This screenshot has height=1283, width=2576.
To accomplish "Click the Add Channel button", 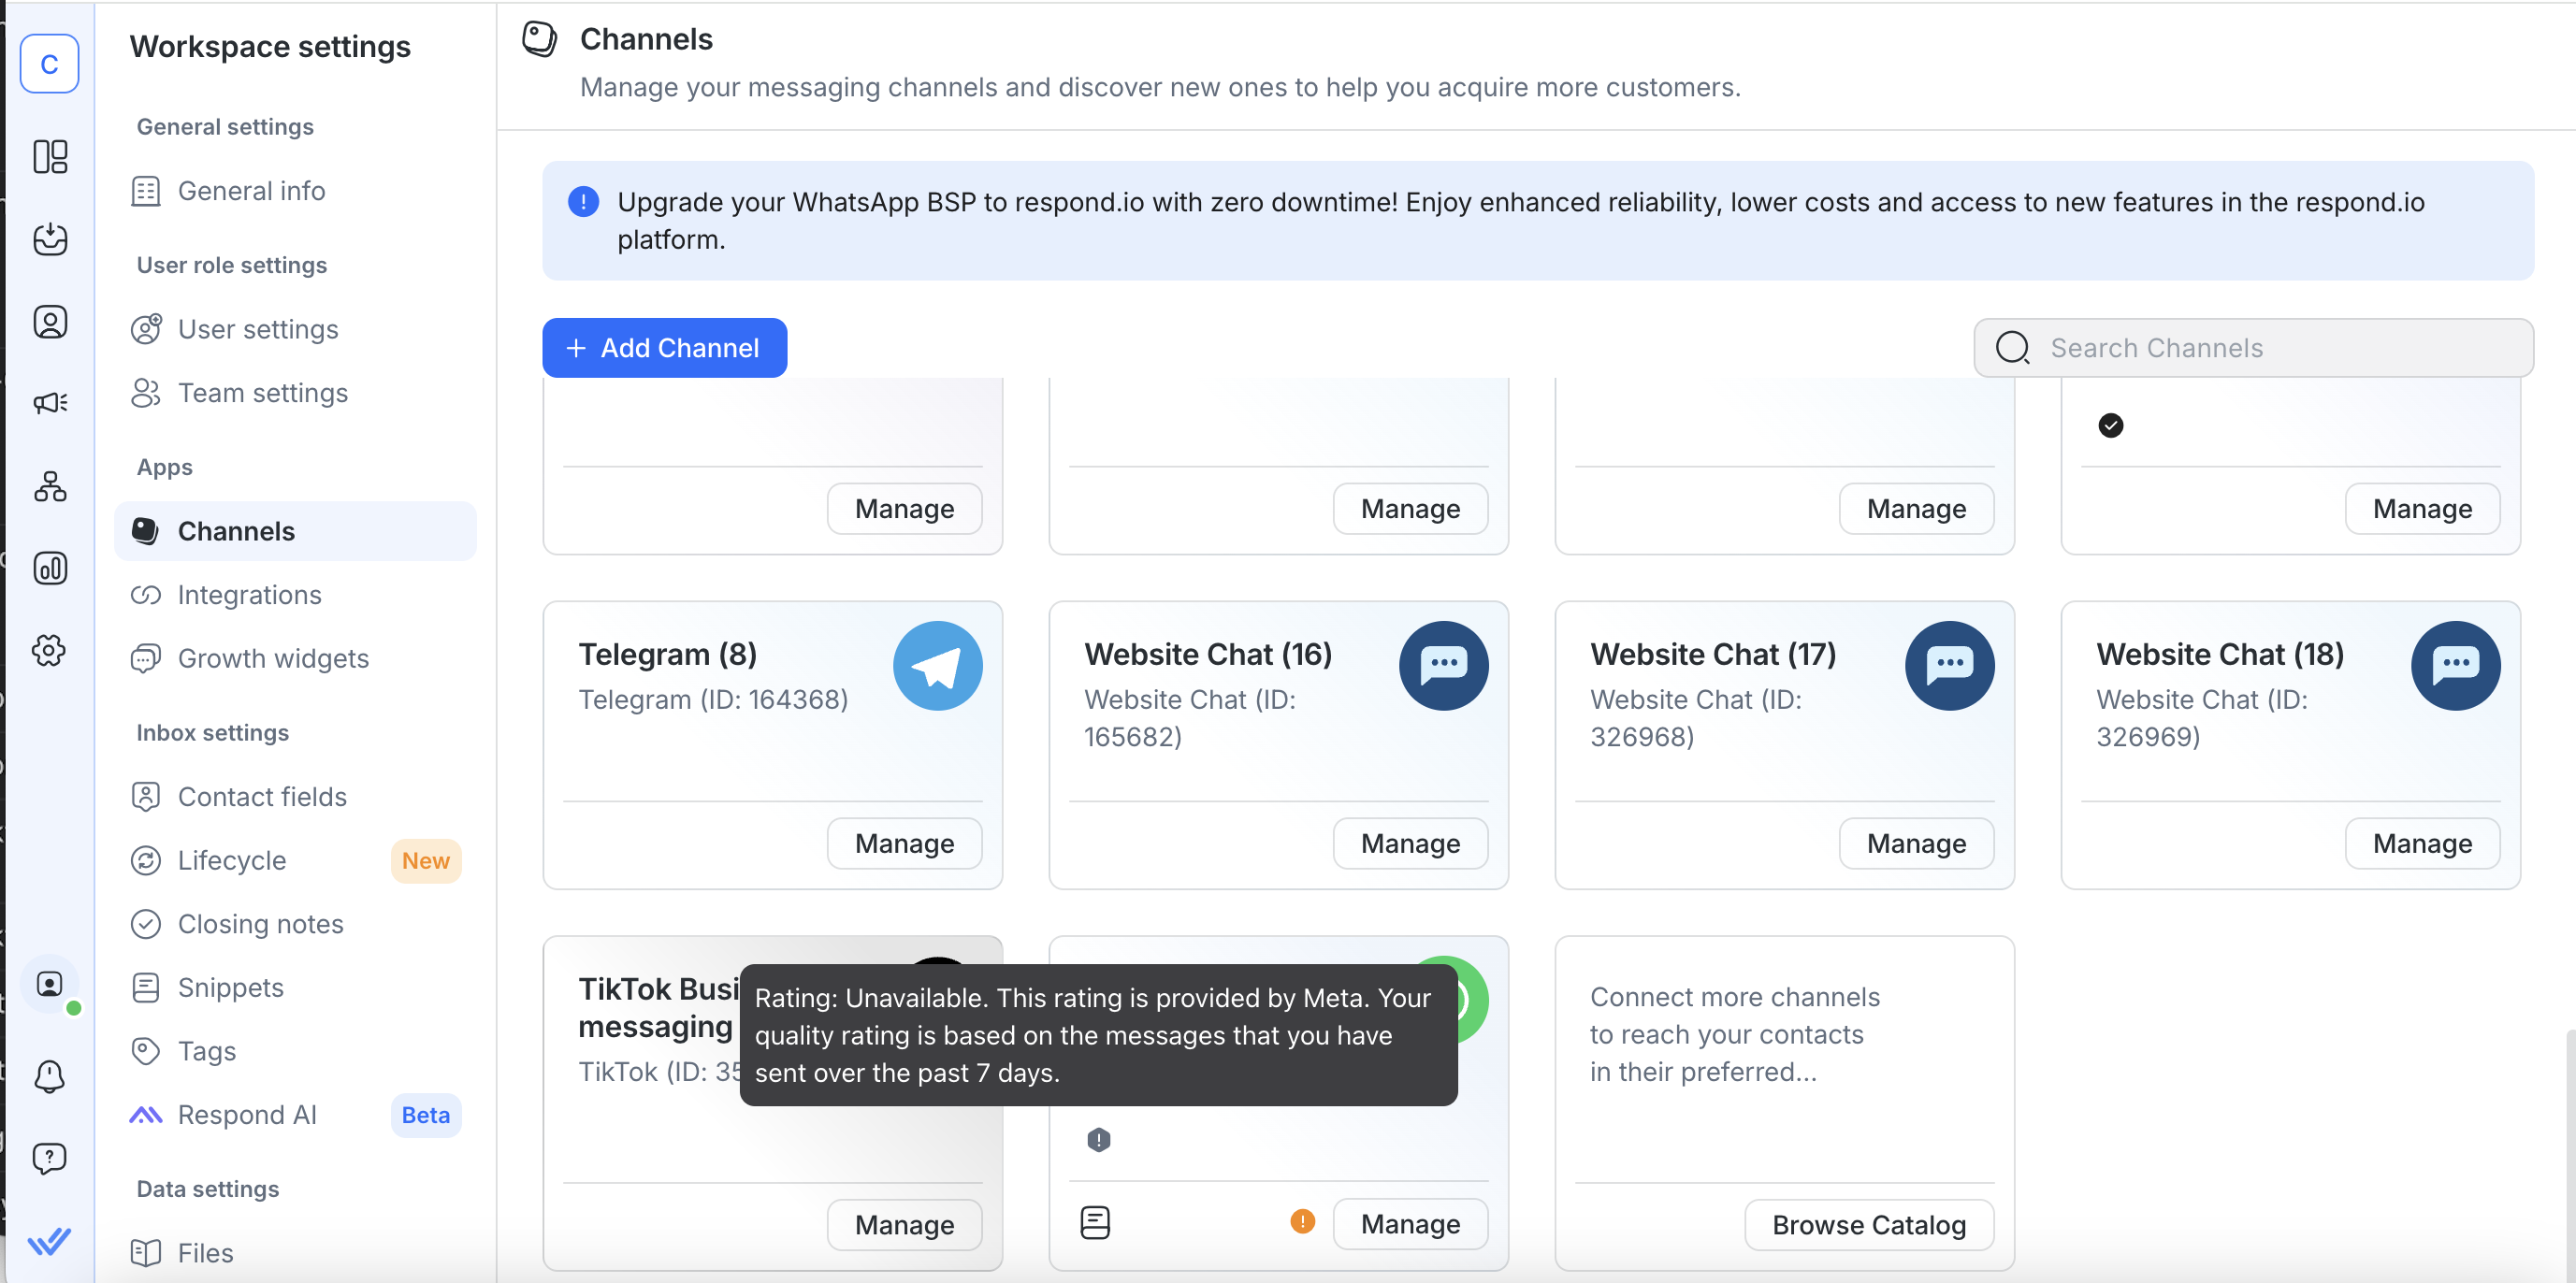I will pyautogui.click(x=664, y=348).
